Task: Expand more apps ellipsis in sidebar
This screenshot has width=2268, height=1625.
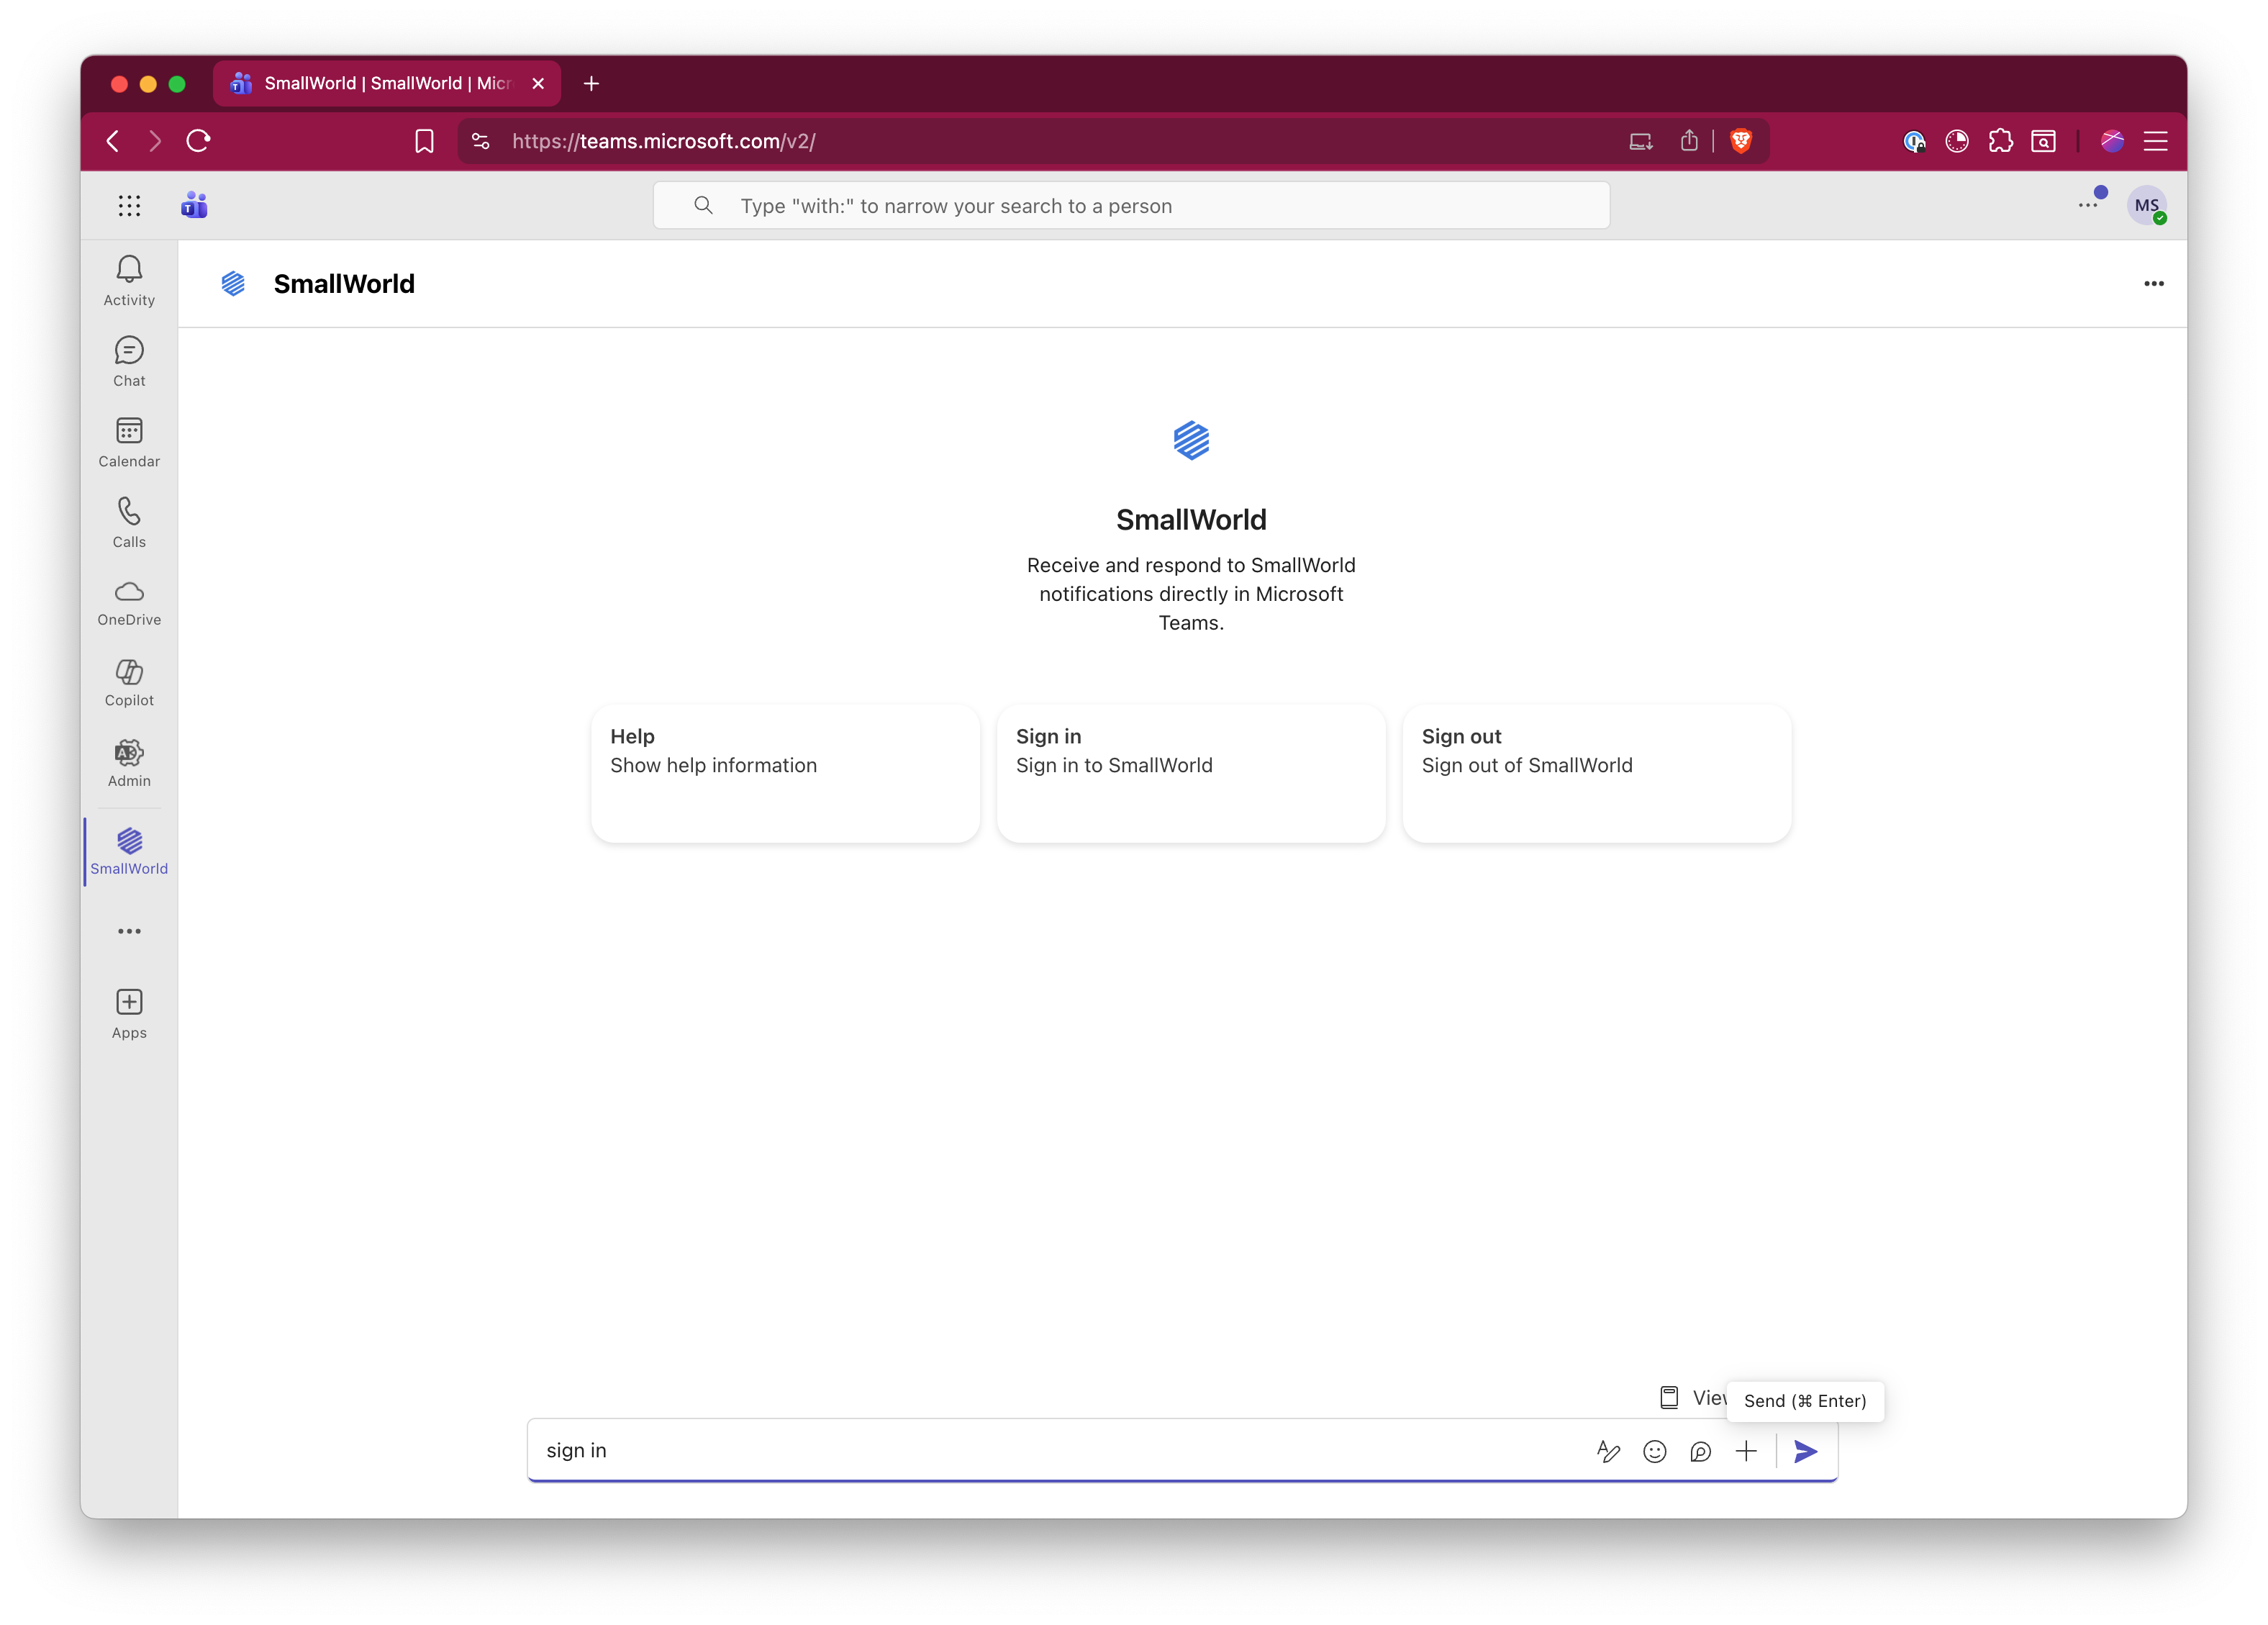Action: pyautogui.click(x=129, y=931)
